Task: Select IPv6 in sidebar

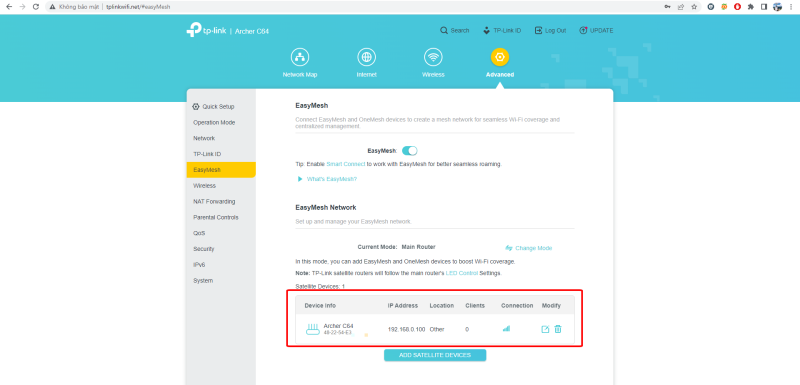Action: (x=221, y=265)
